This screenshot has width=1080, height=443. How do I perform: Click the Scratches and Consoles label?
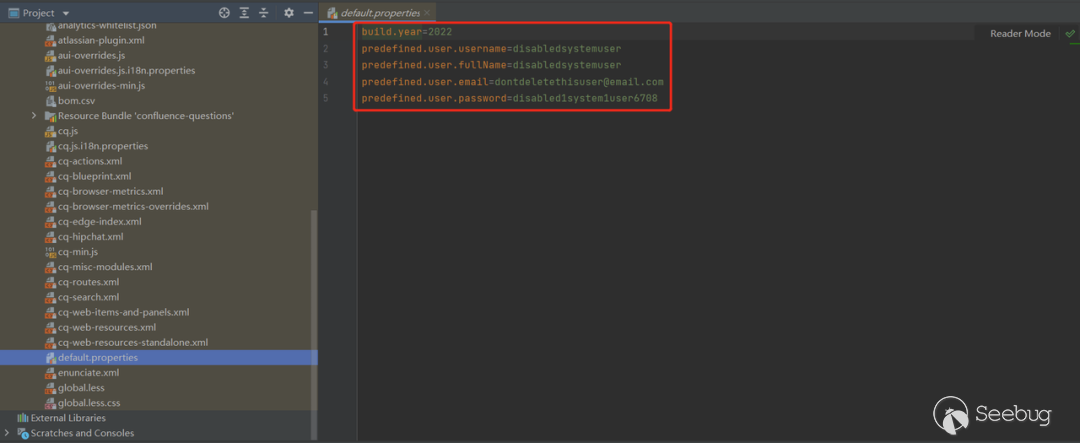pos(82,433)
